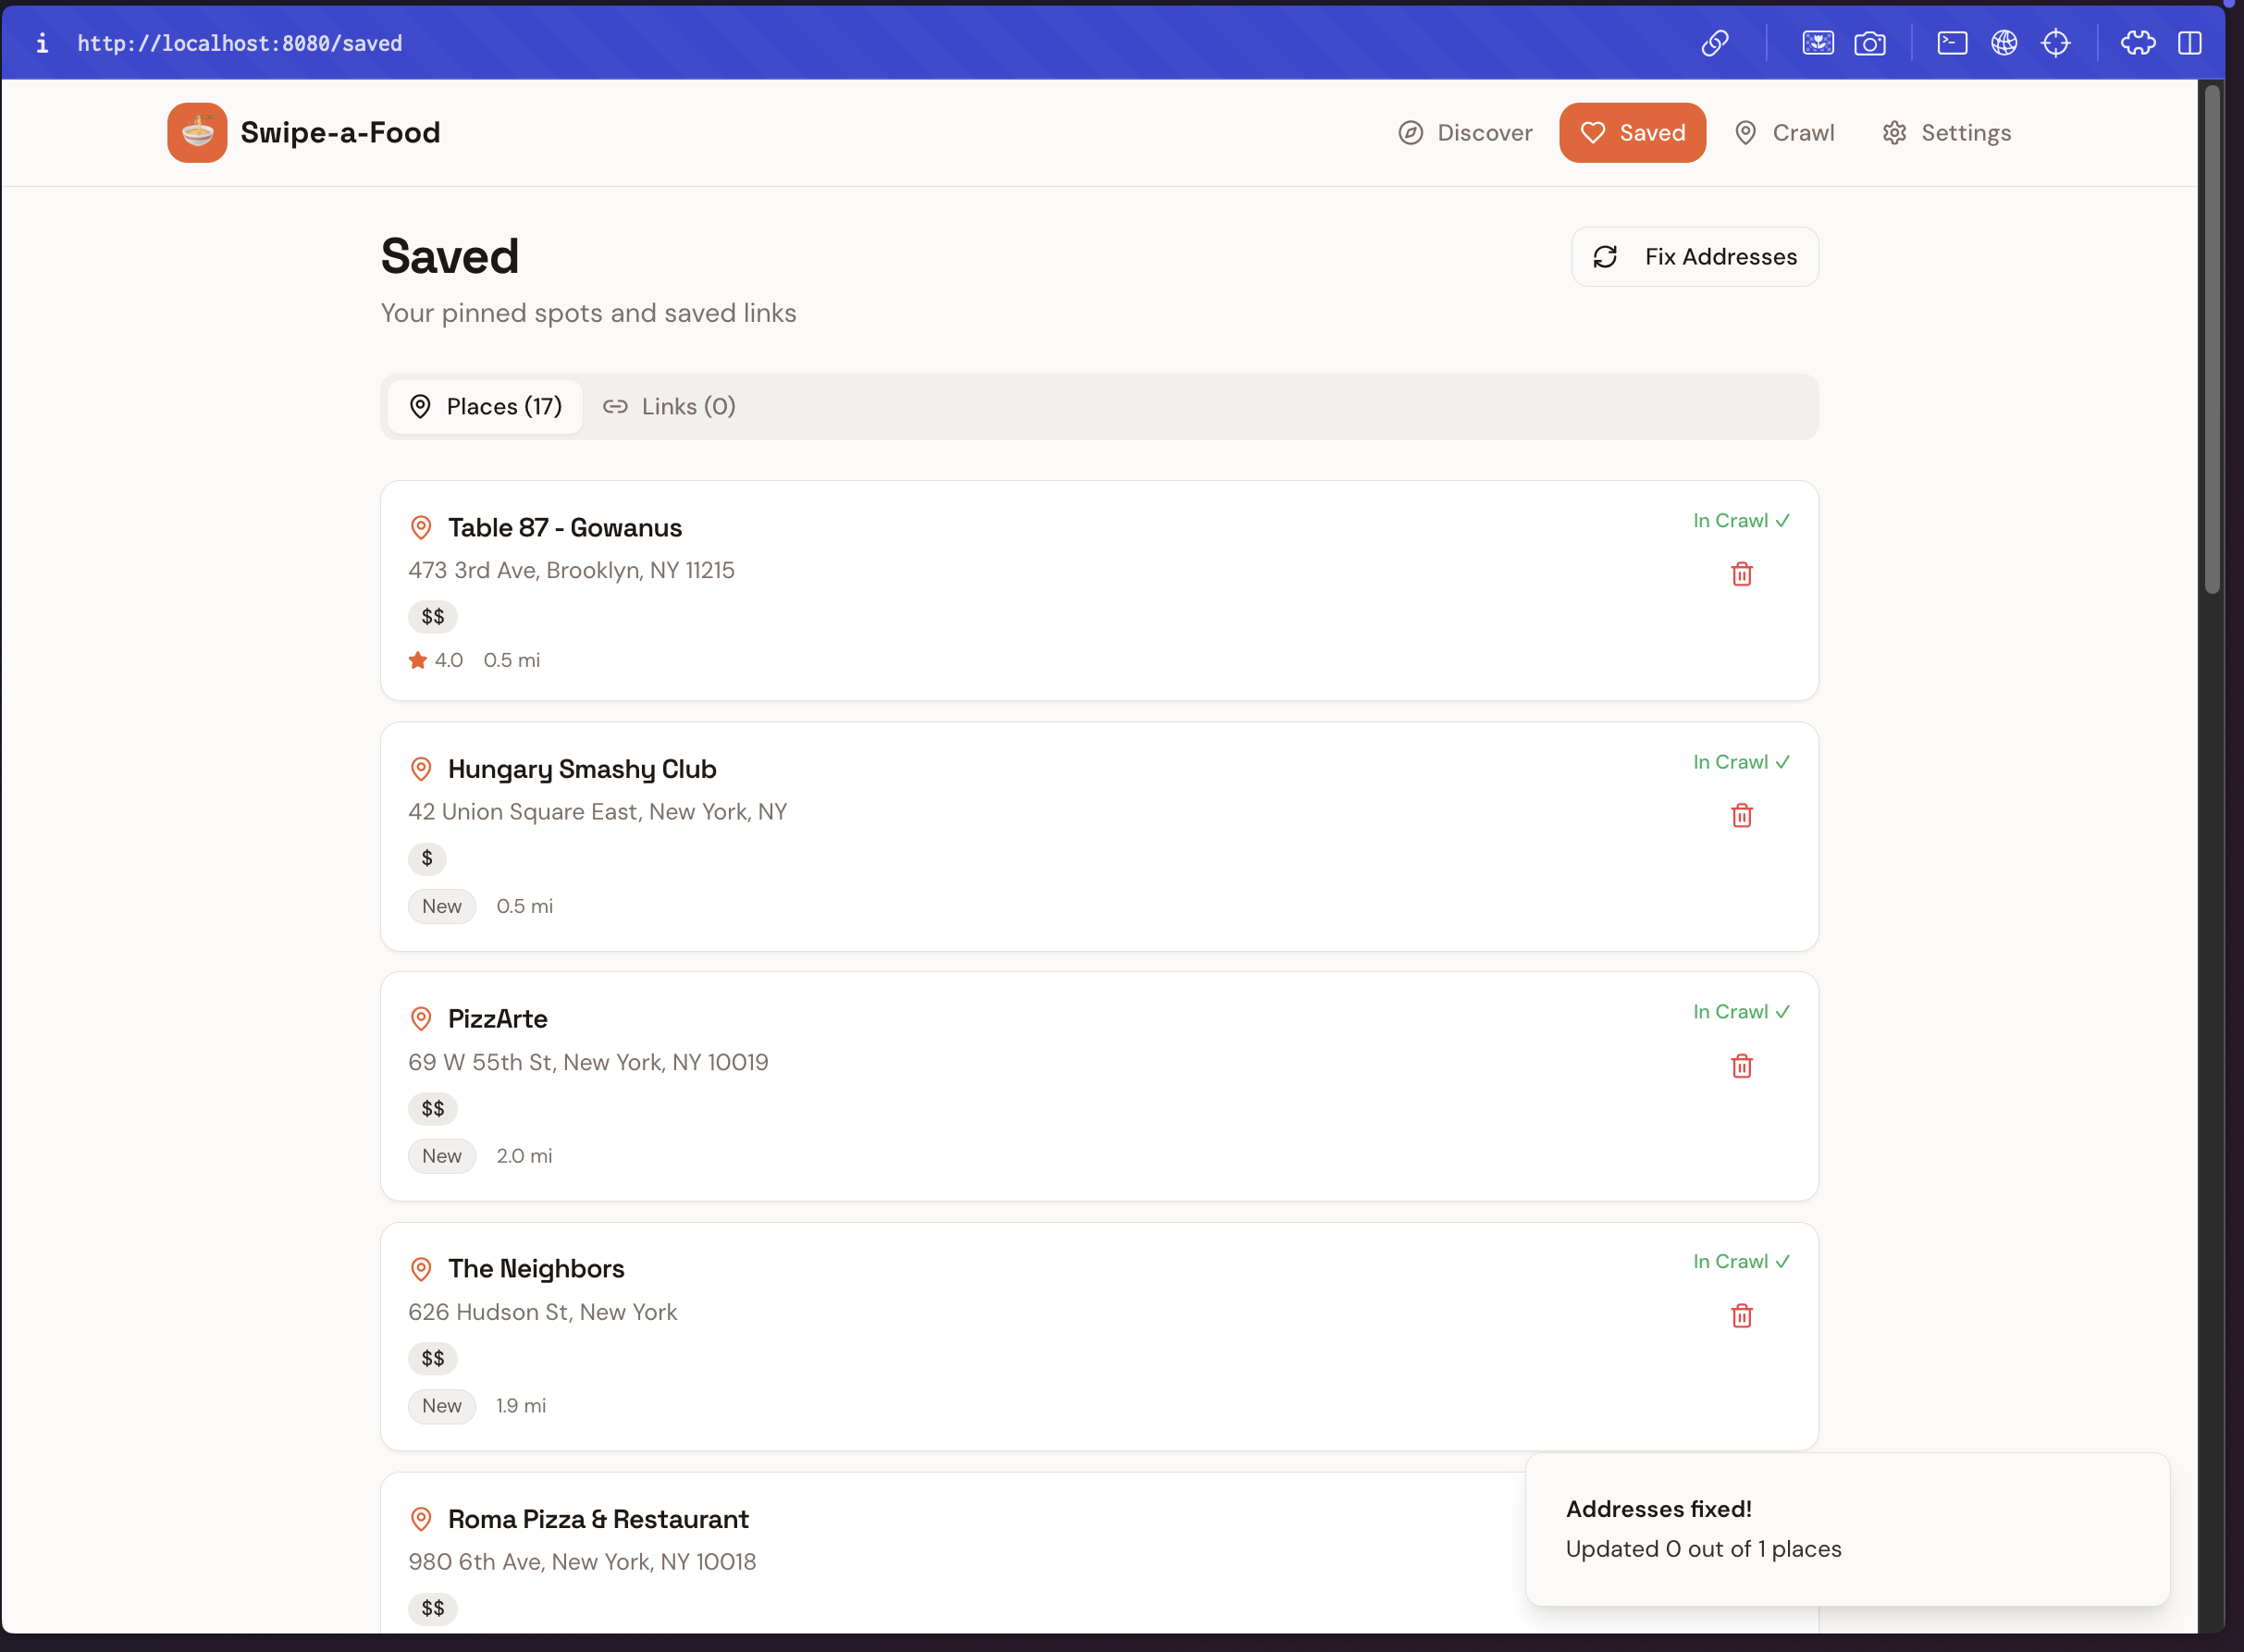This screenshot has width=2244, height=1652.
Task: Click the copy link icon in browser toolbar
Action: pos(1715,43)
